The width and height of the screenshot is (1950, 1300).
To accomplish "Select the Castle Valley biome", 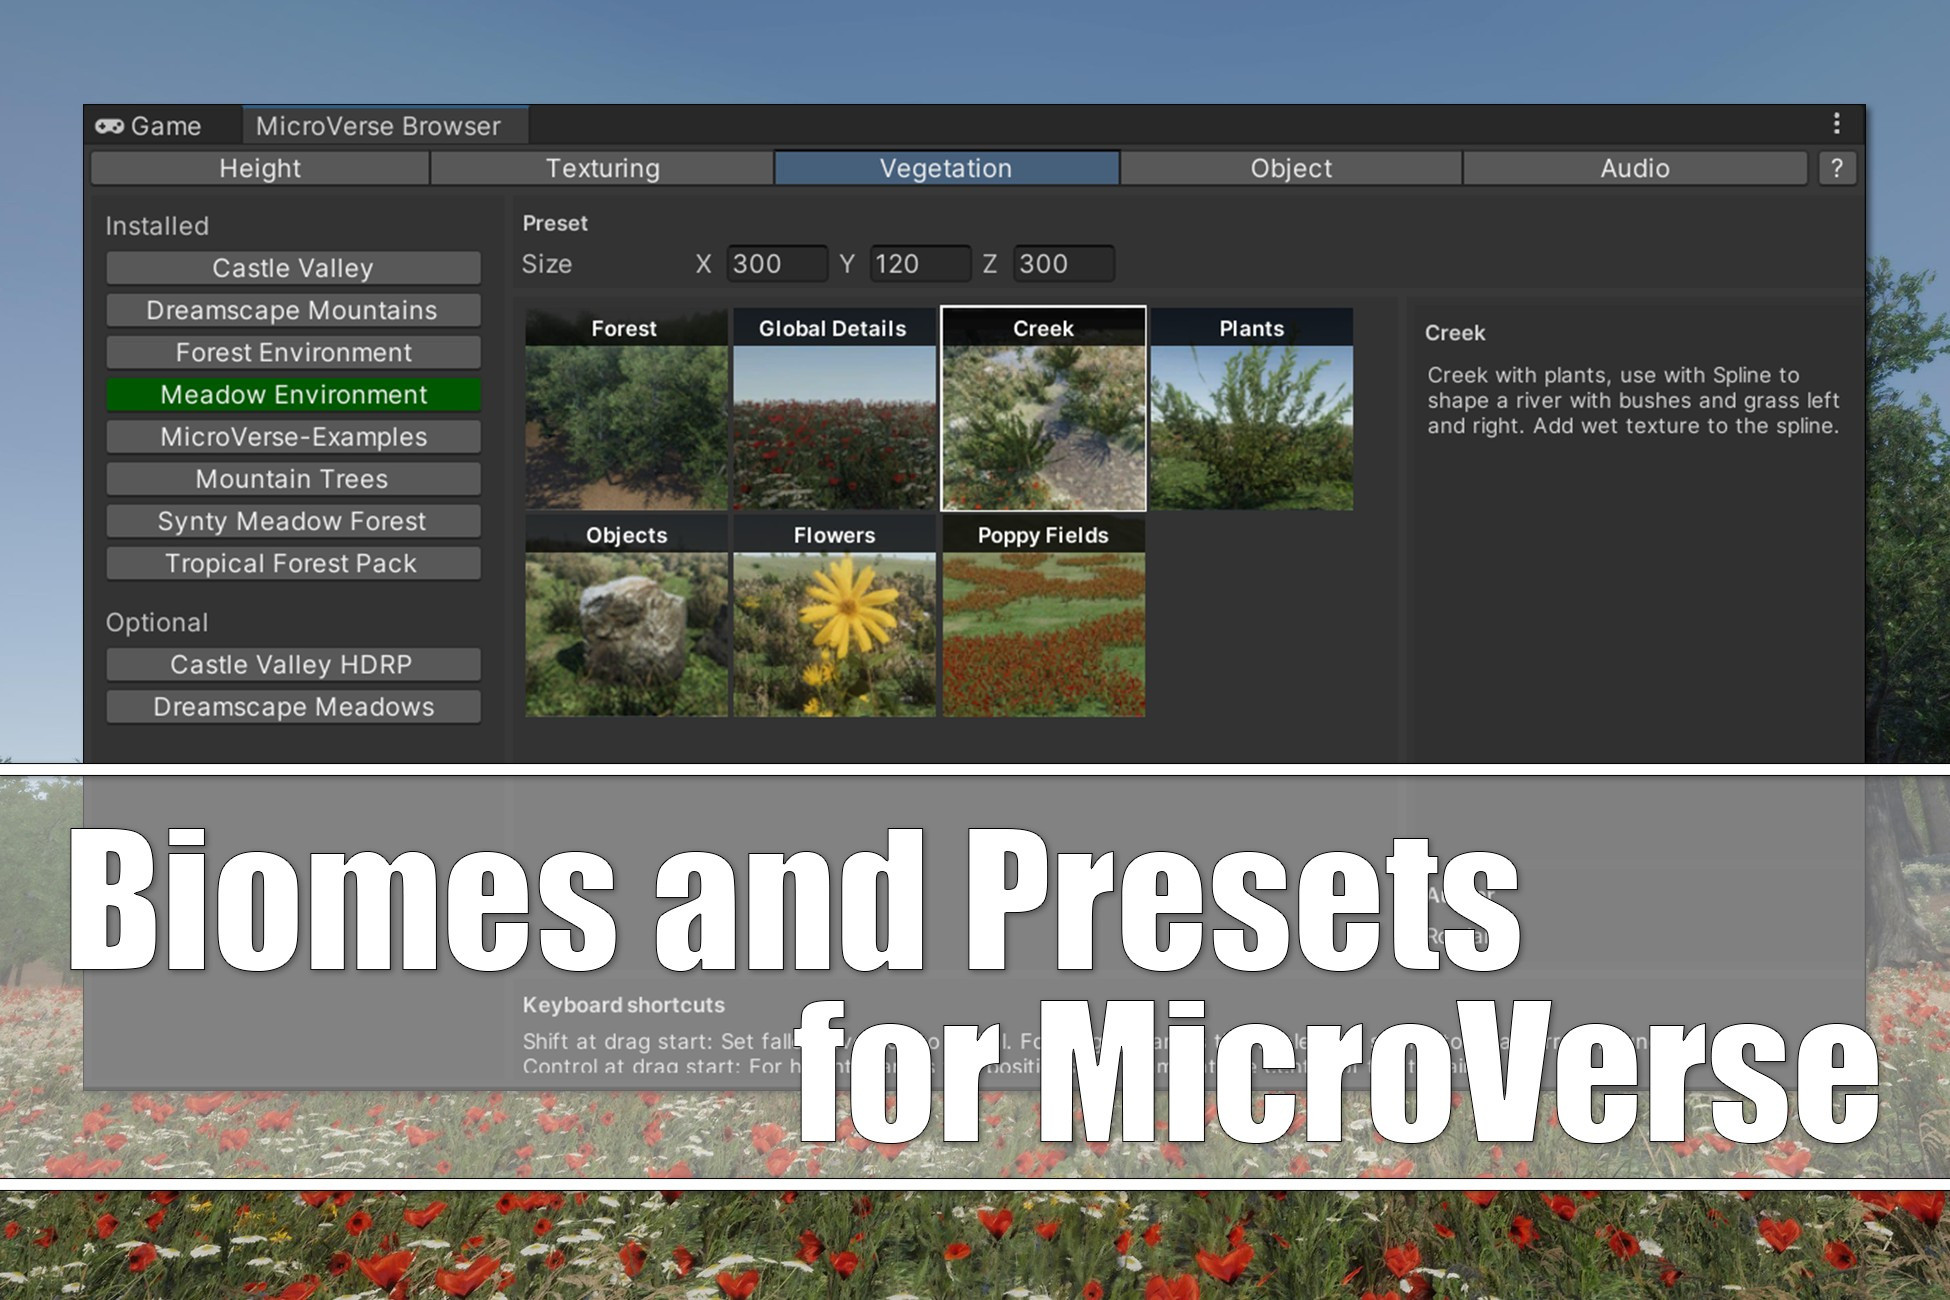I will (292, 268).
